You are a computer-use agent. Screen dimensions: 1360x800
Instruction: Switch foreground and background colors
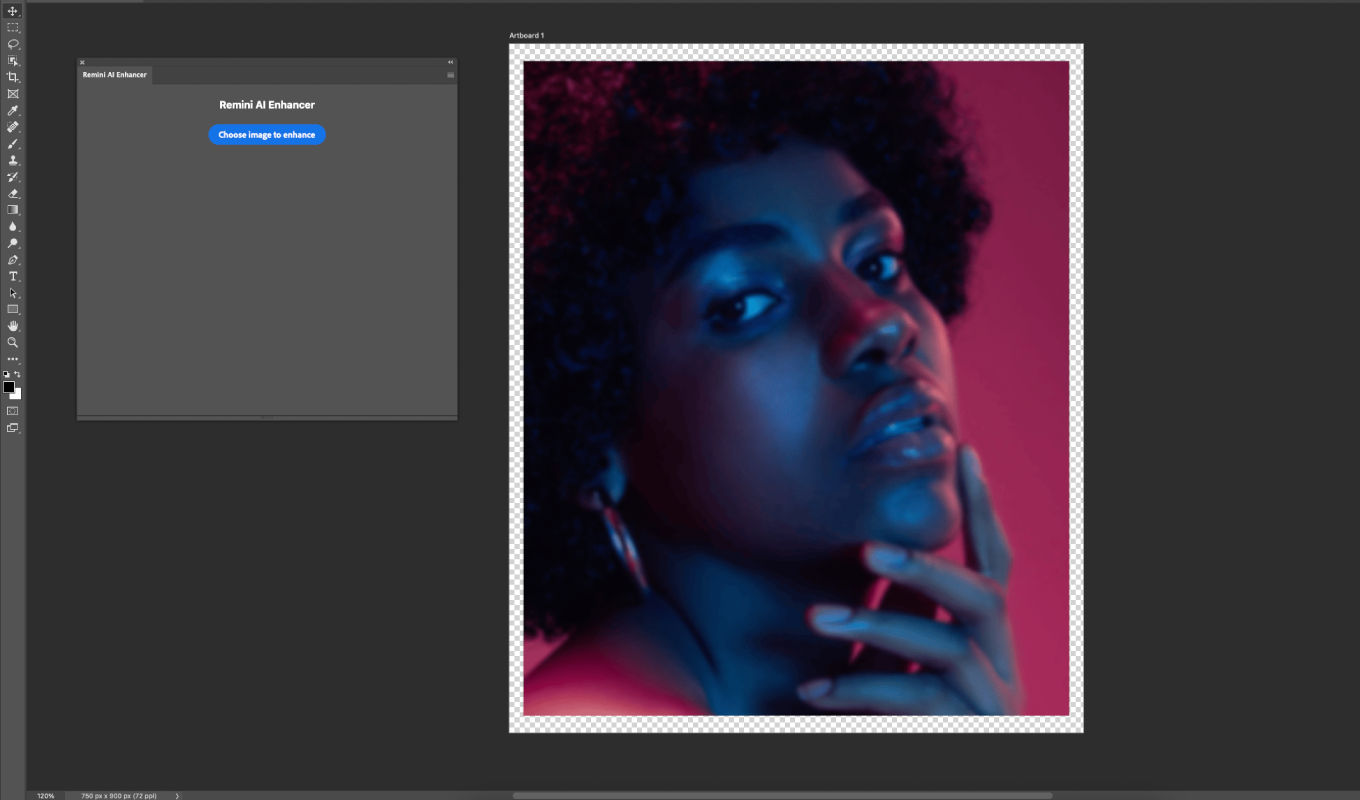tap(17, 374)
